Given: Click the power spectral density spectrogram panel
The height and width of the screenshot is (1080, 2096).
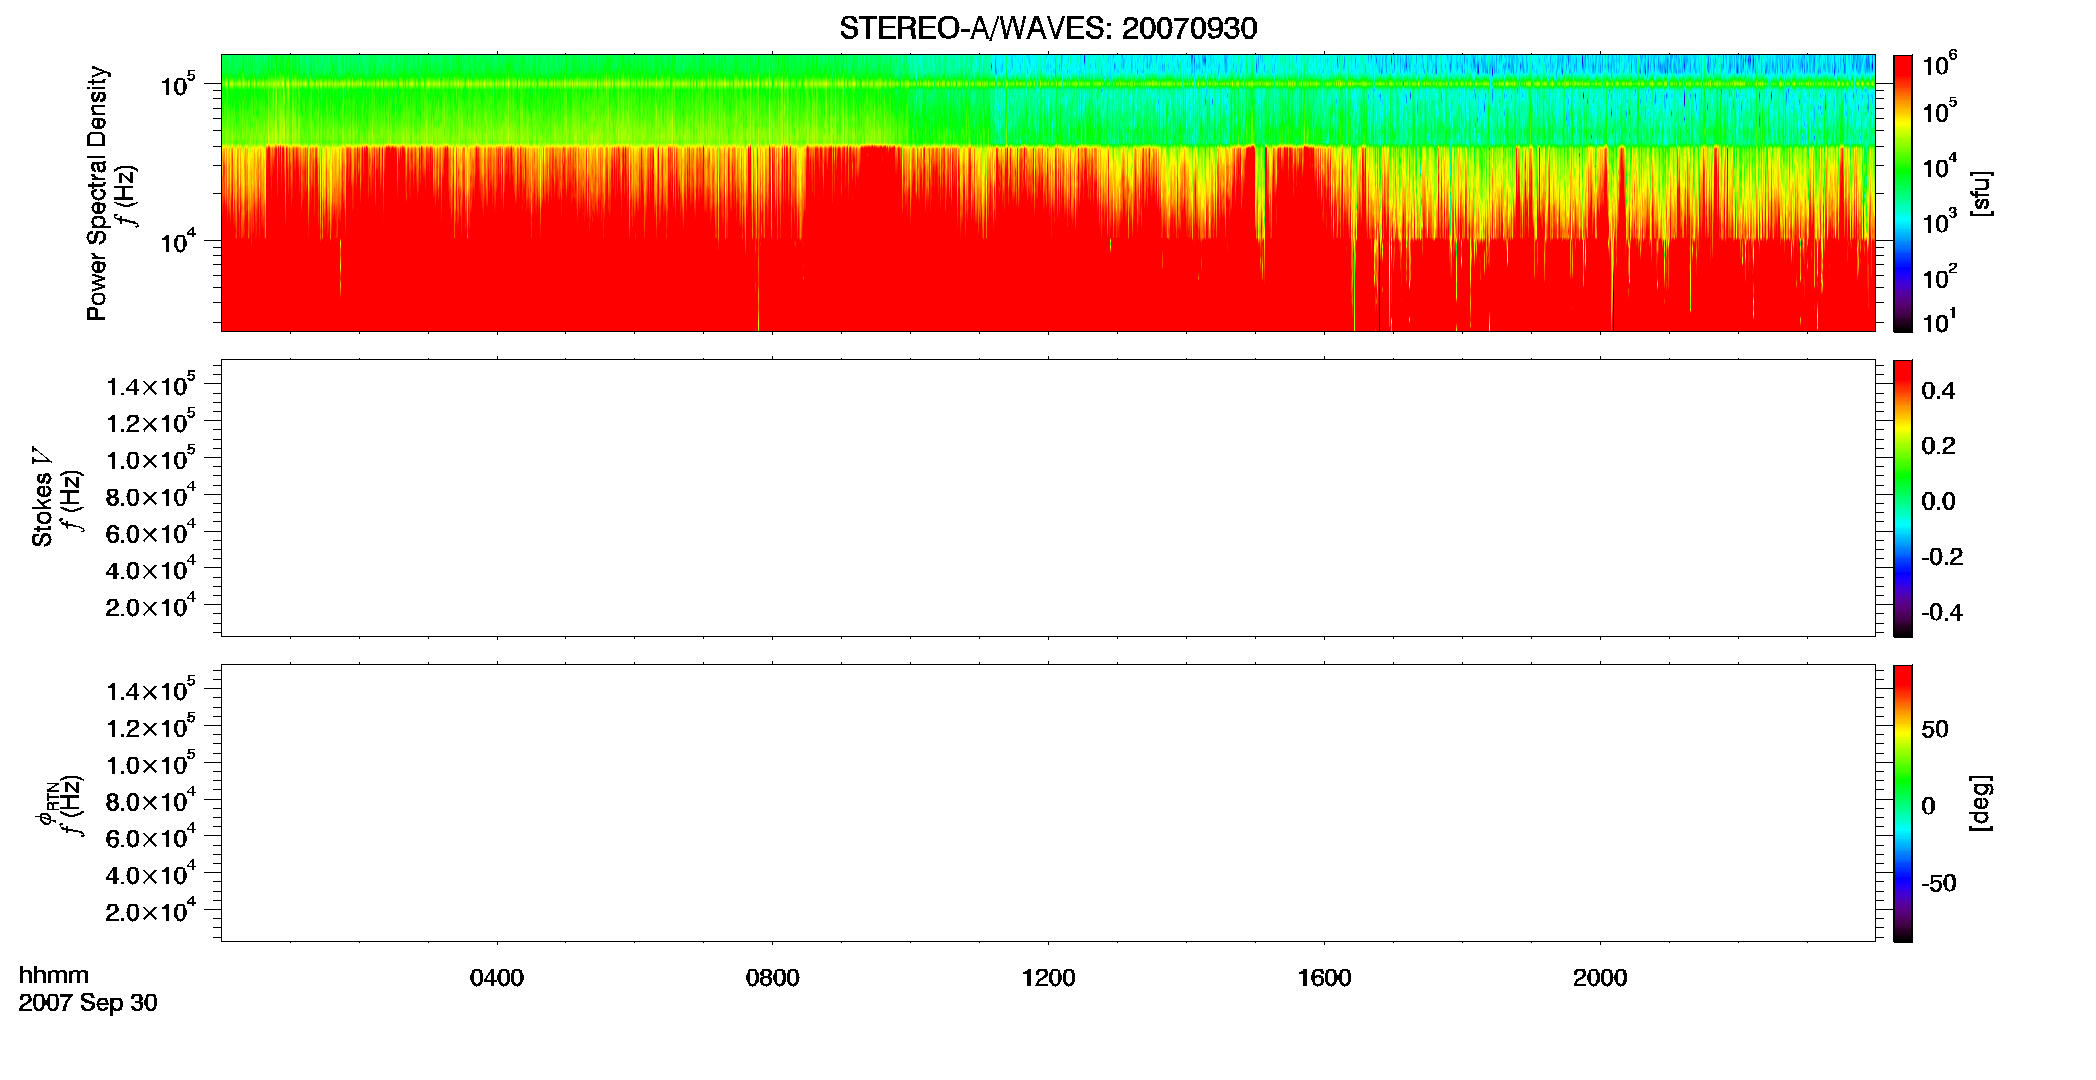Looking at the screenshot, I should click(1048, 193).
